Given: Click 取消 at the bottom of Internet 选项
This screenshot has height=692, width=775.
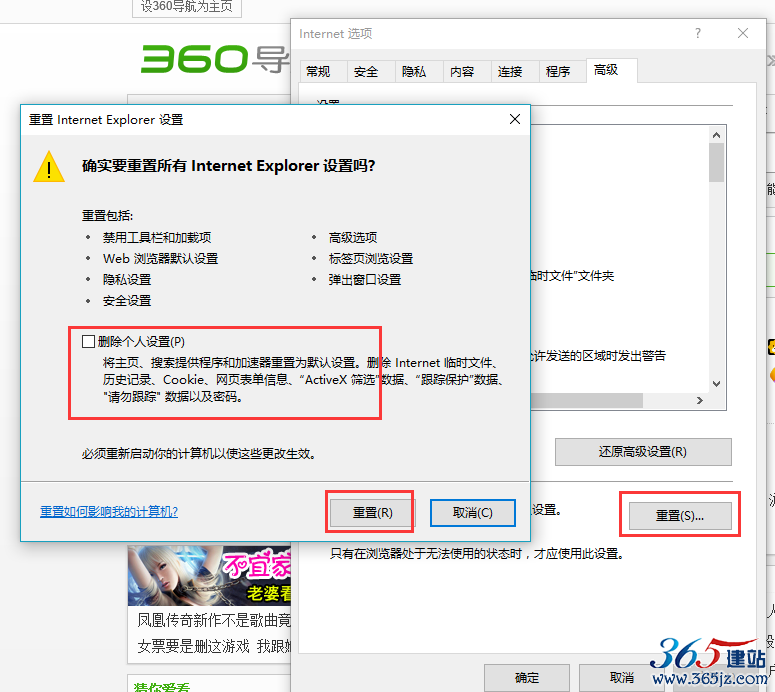Looking at the screenshot, I should tap(621, 677).
